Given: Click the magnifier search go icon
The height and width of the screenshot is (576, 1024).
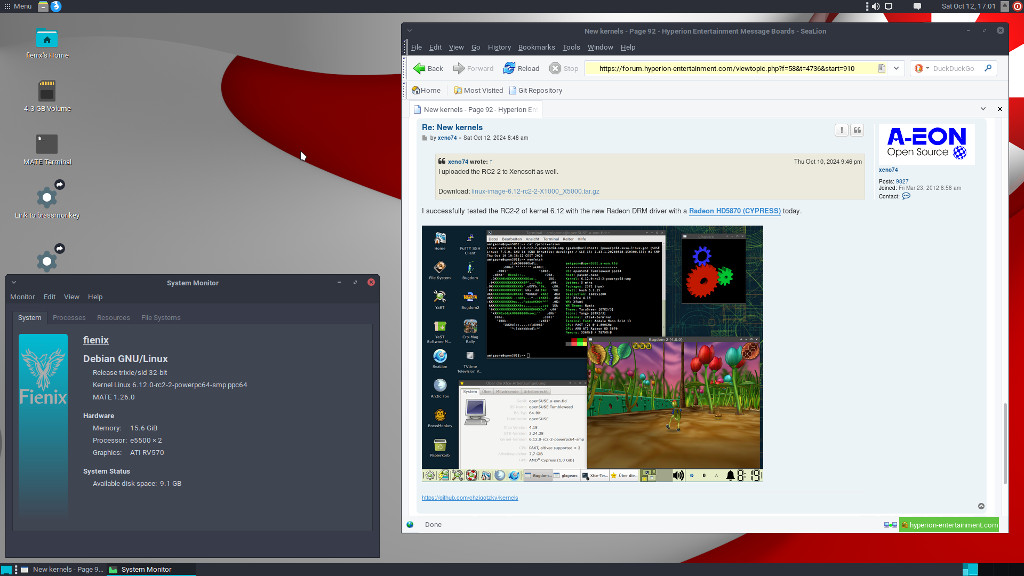Looking at the screenshot, I should [x=988, y=68].
